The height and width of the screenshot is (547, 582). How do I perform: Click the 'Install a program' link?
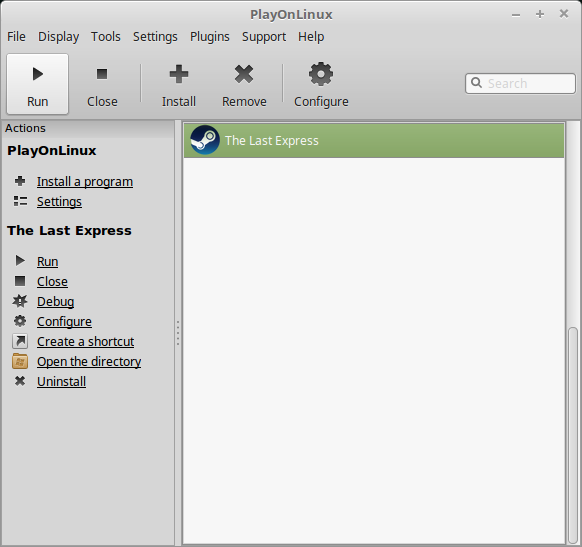click(85, 182)
